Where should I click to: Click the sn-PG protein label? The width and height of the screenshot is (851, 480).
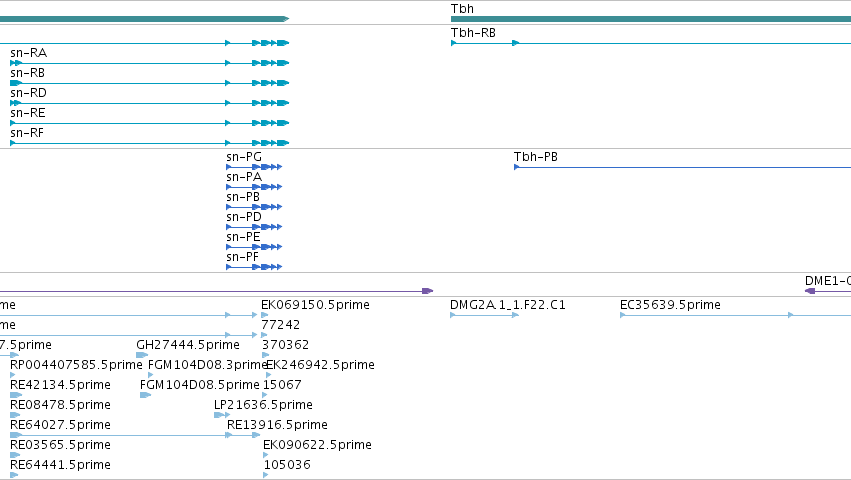[x=244, y=157]
